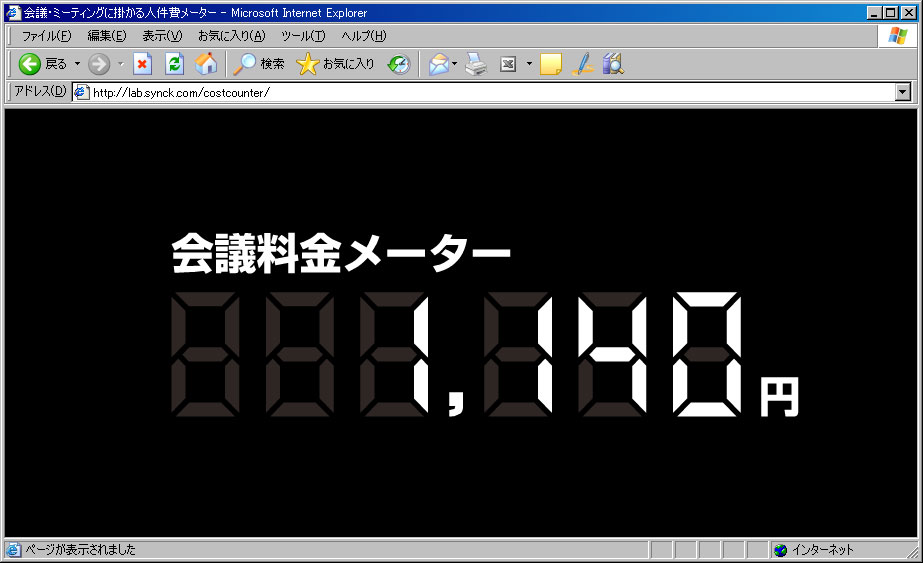Click the grayed-out Forward arrow button
The image size is (923, 563).
(x=99, y=64)
